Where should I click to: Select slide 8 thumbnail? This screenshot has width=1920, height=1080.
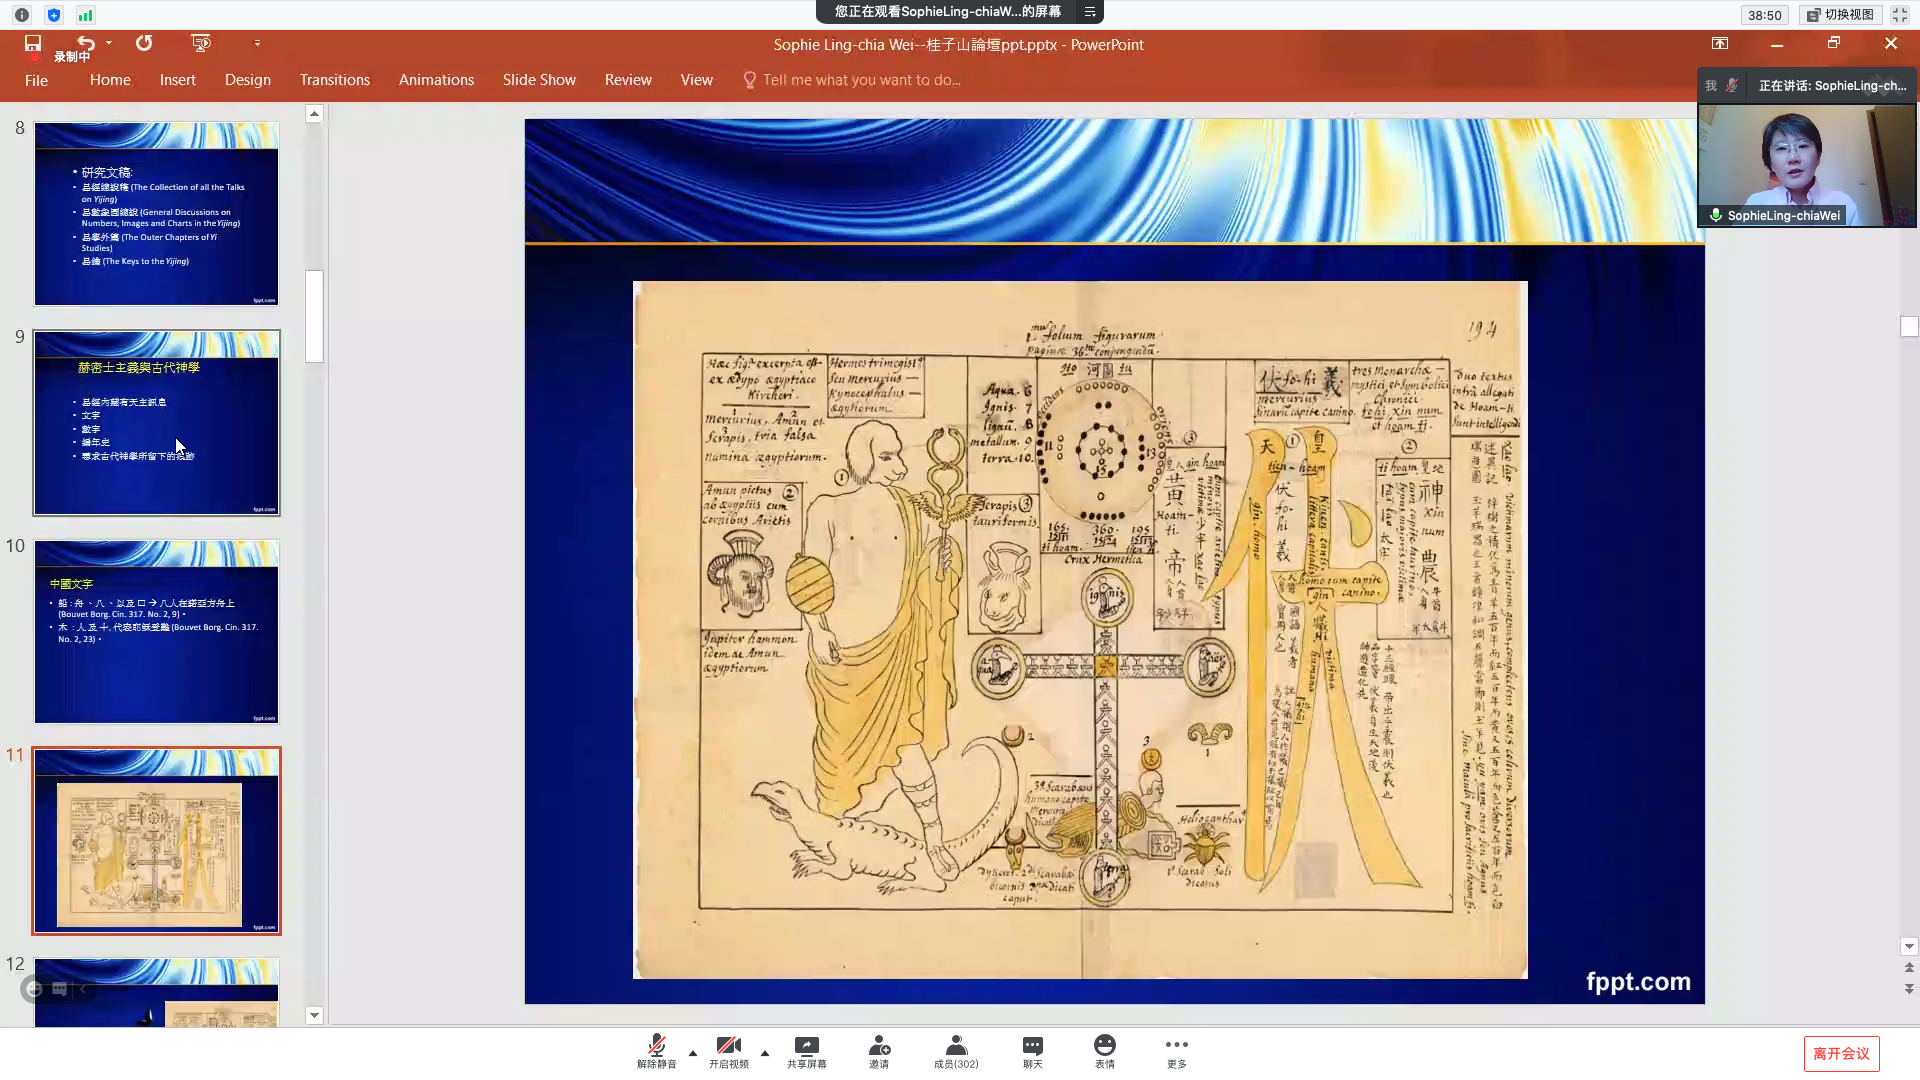pos(157,214)
